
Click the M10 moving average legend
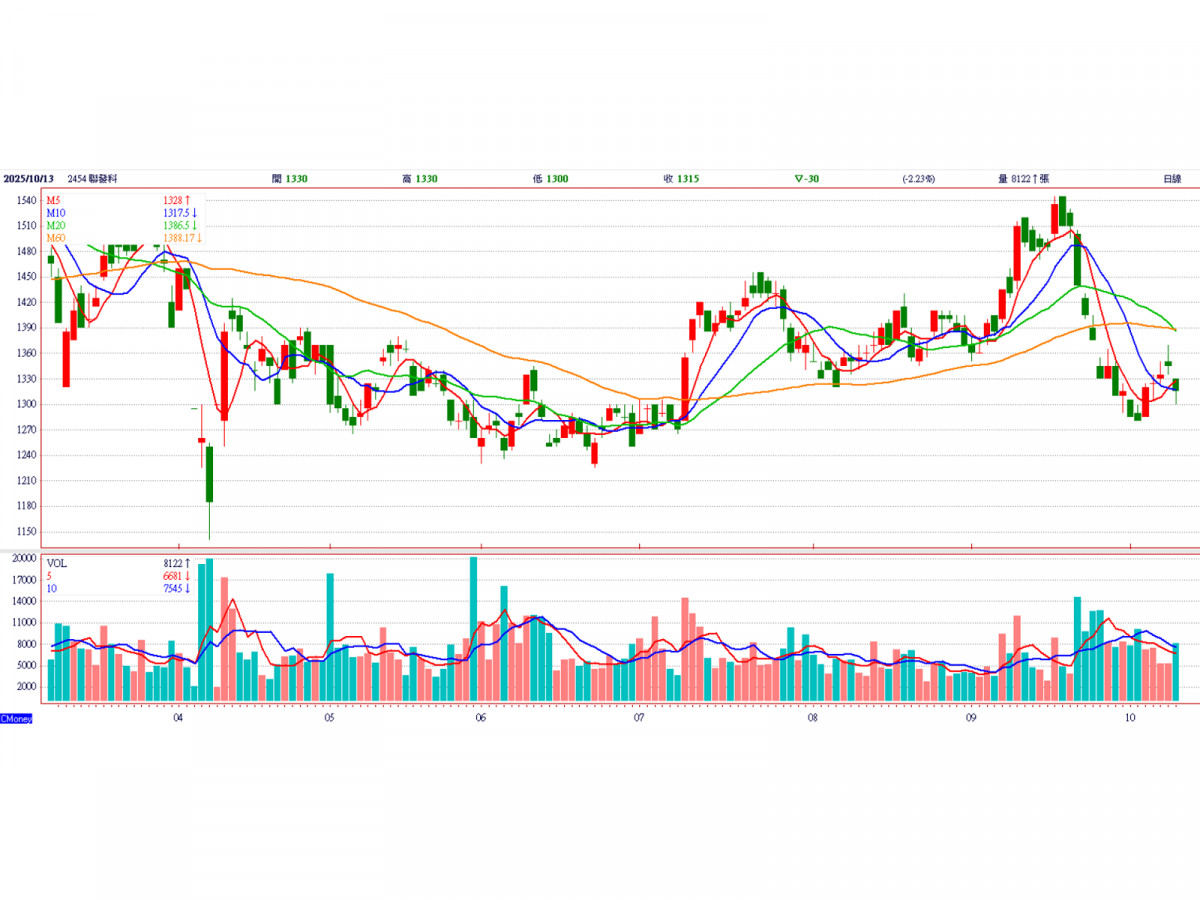coord(56,213)
